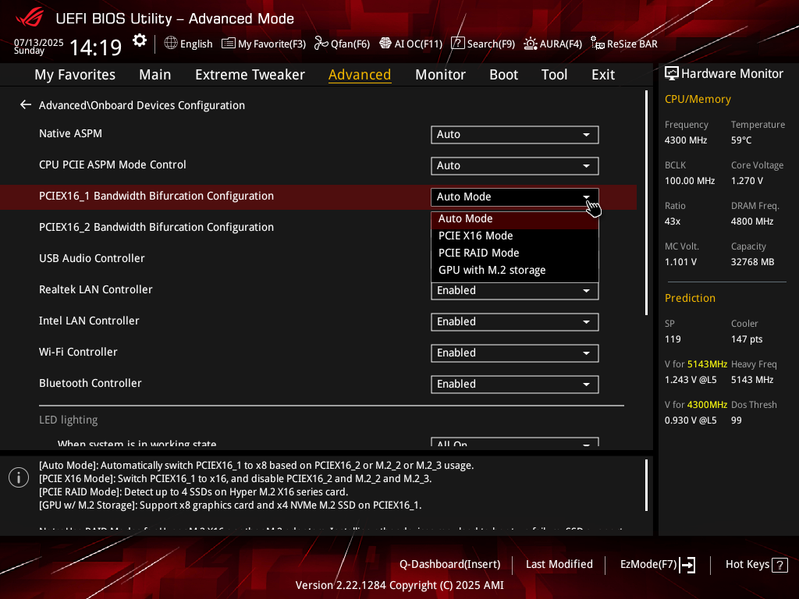
Task: Click the AURA(F4) light icon
Action: click(530, 44)
